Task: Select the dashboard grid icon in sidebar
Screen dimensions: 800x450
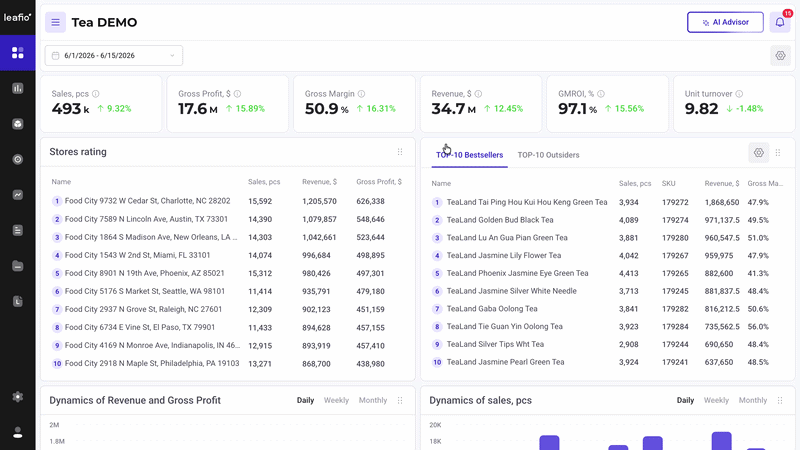Action: (17, 53)
